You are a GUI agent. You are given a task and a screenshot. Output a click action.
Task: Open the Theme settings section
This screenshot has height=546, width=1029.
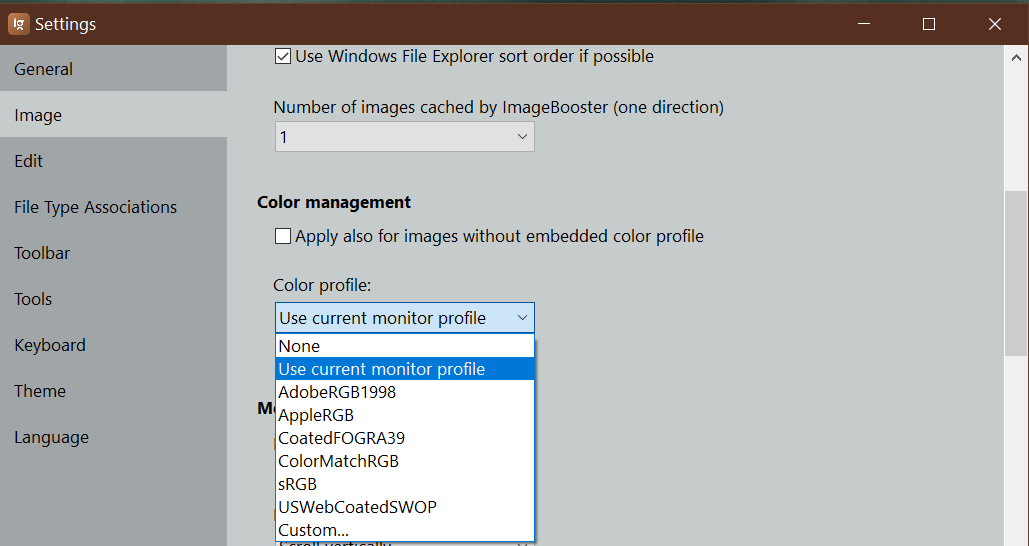[x=113, y=390]
